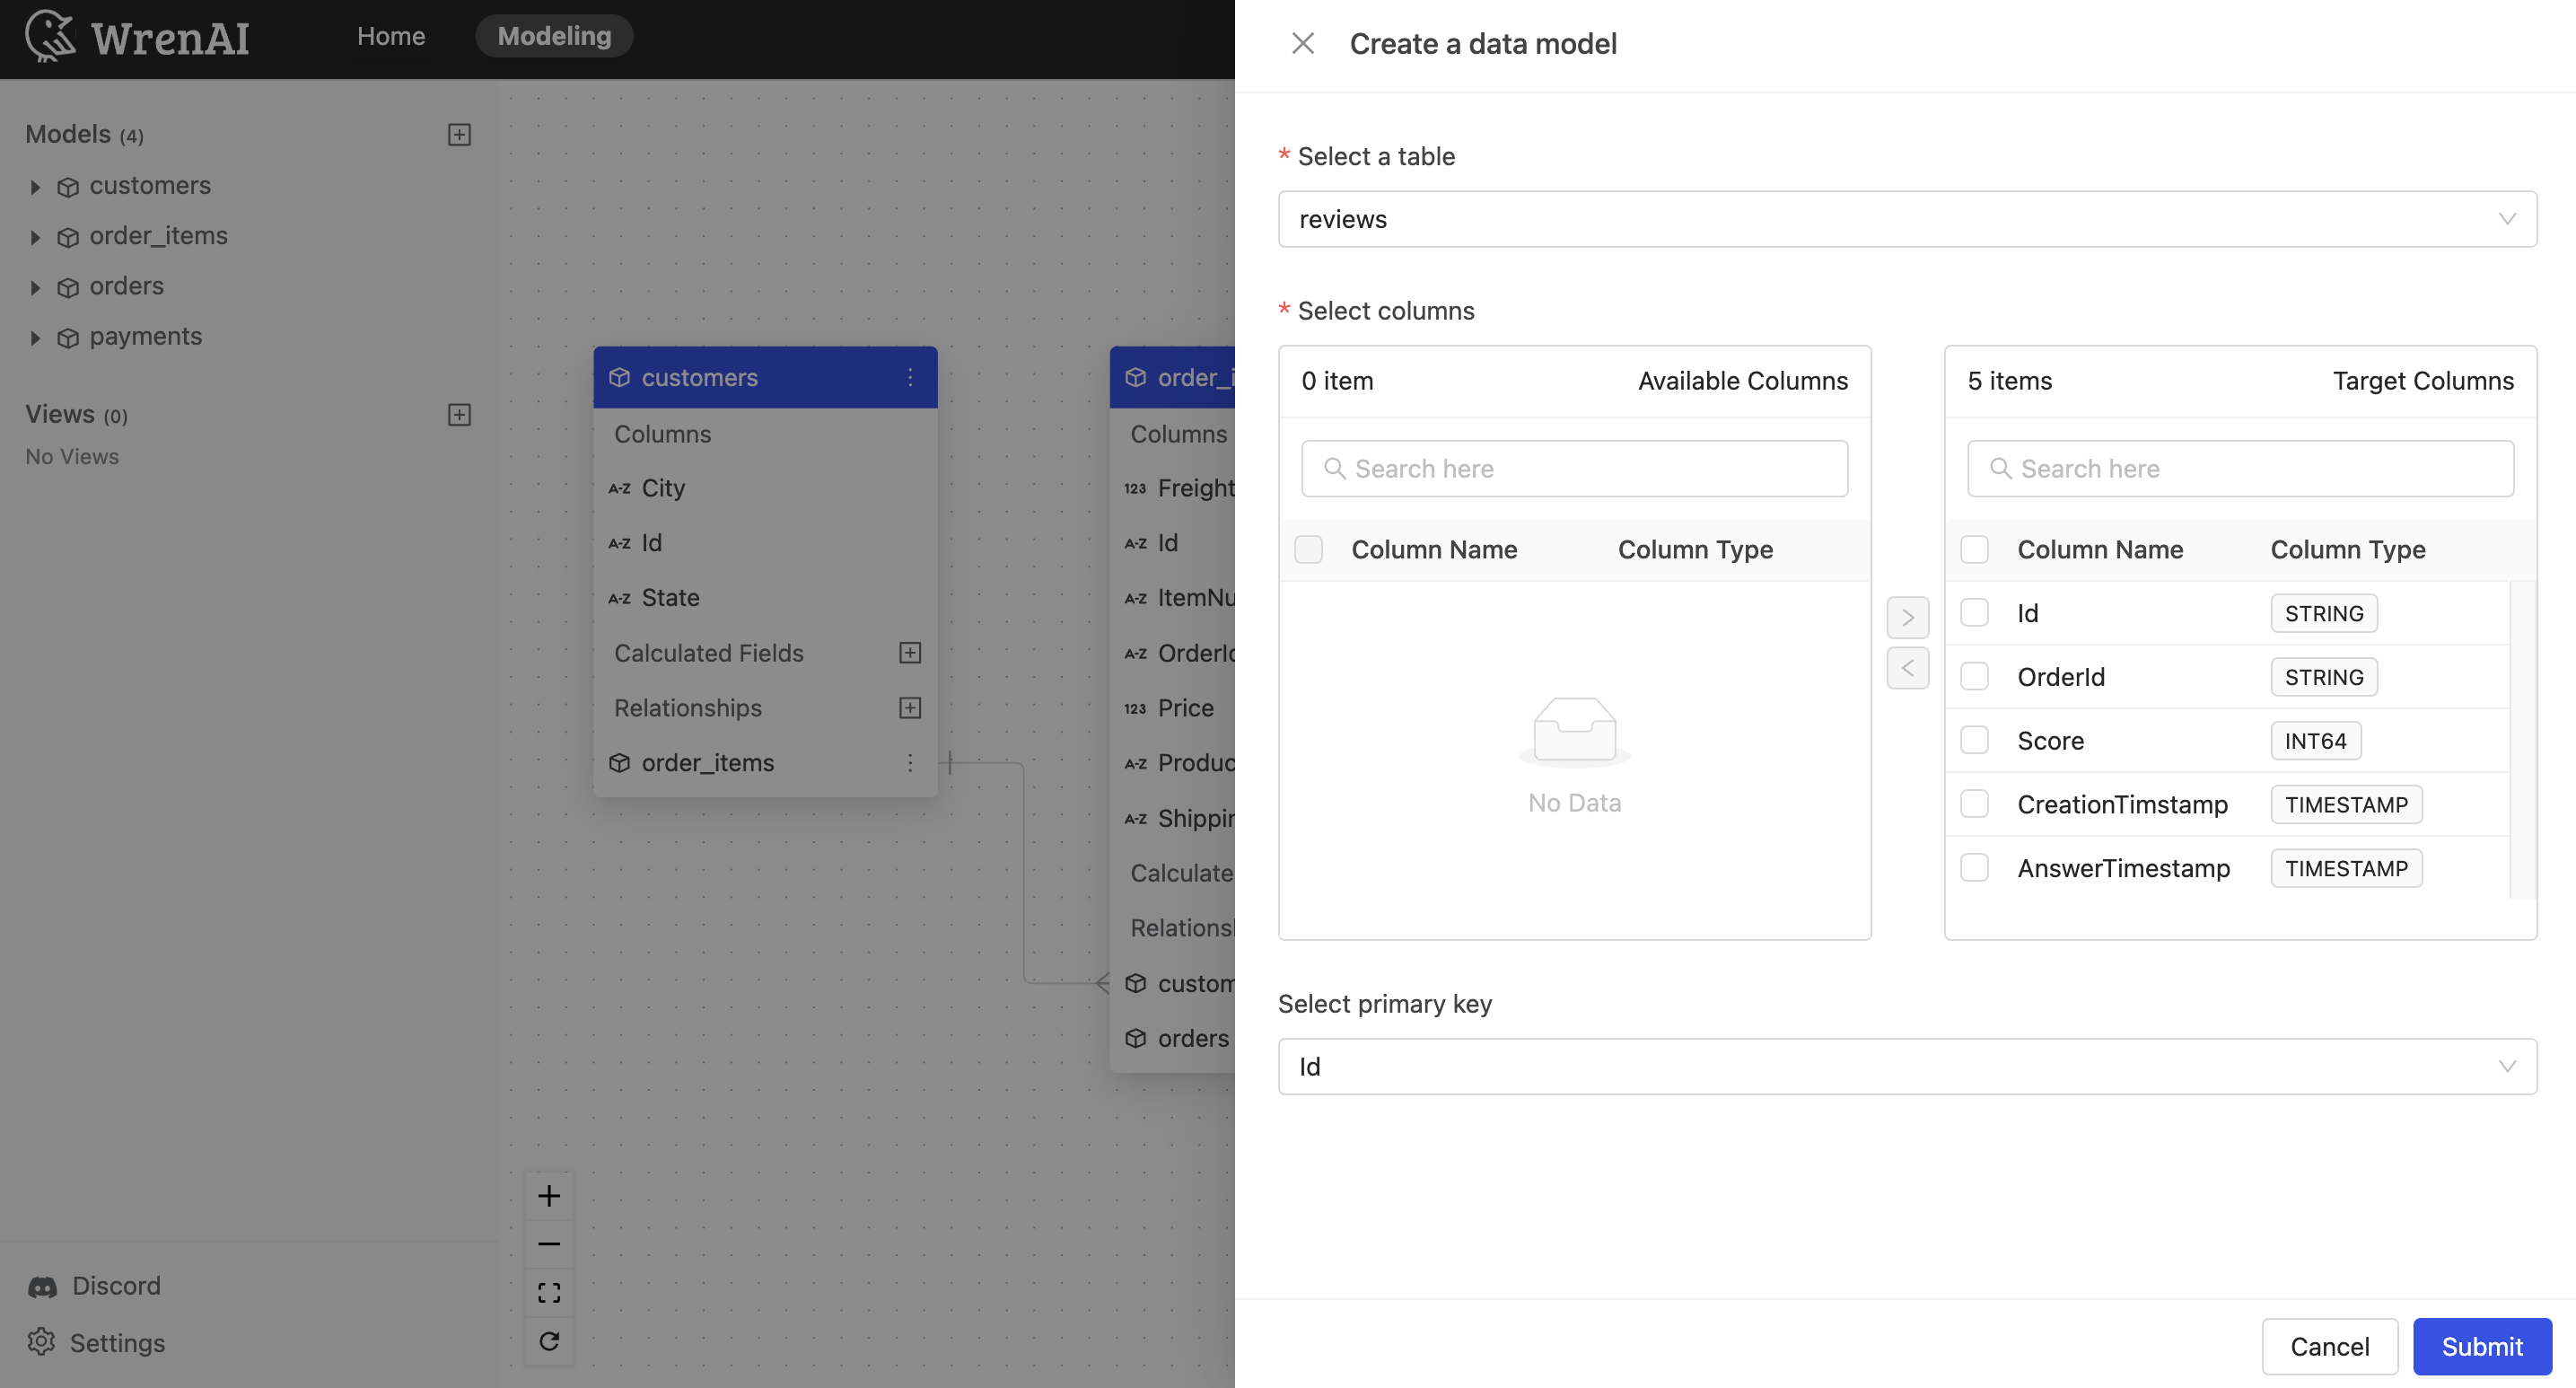
Task: Check the AnswerTimestamp column checkbox
Action: (1974, 867)
